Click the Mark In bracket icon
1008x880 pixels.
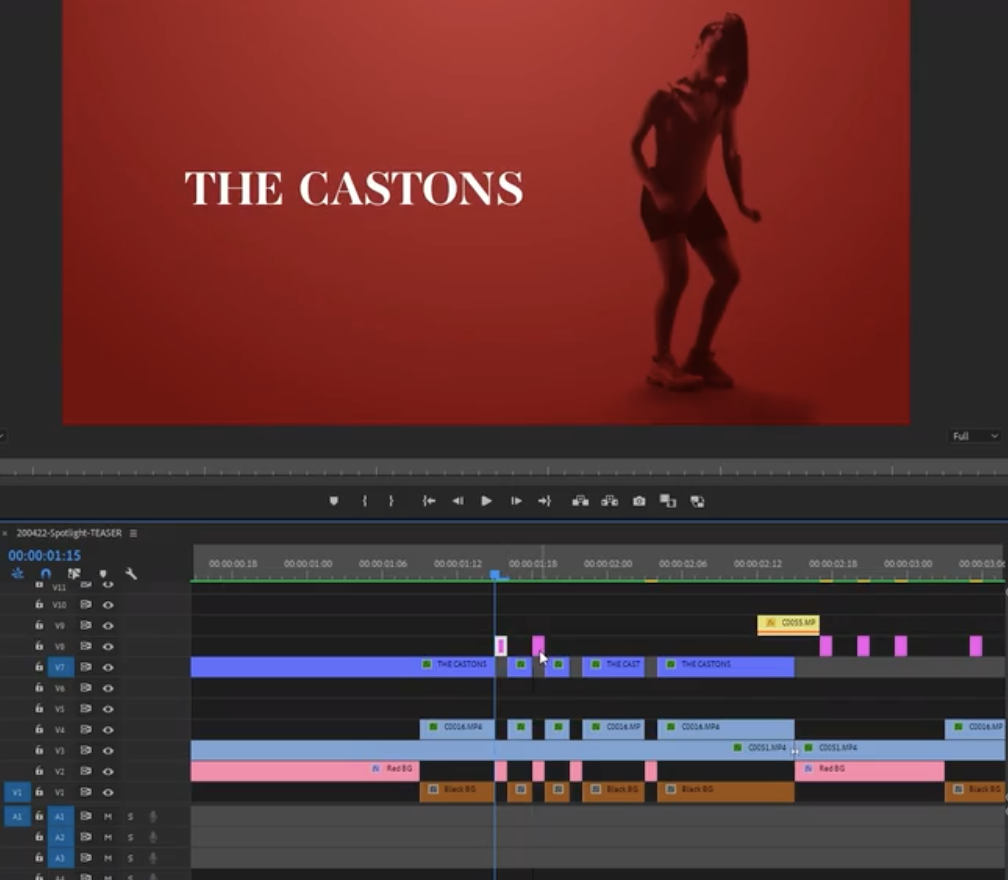tap(364, 501)
